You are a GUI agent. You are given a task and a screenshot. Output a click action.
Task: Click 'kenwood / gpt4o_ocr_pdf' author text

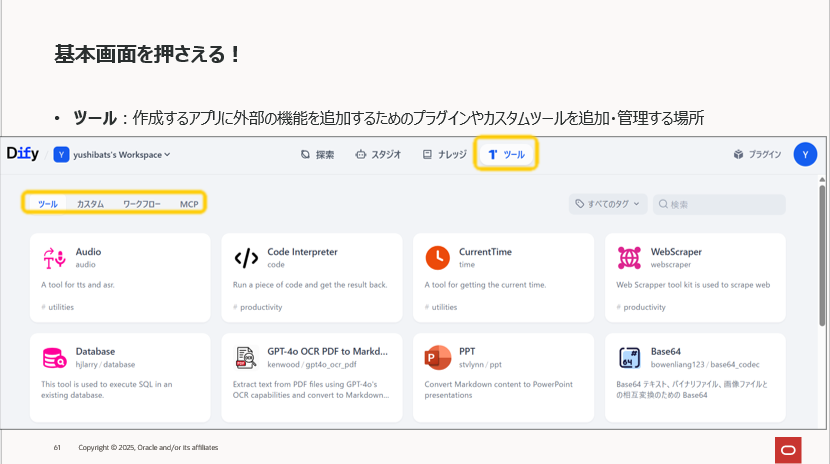coord(312,365)
